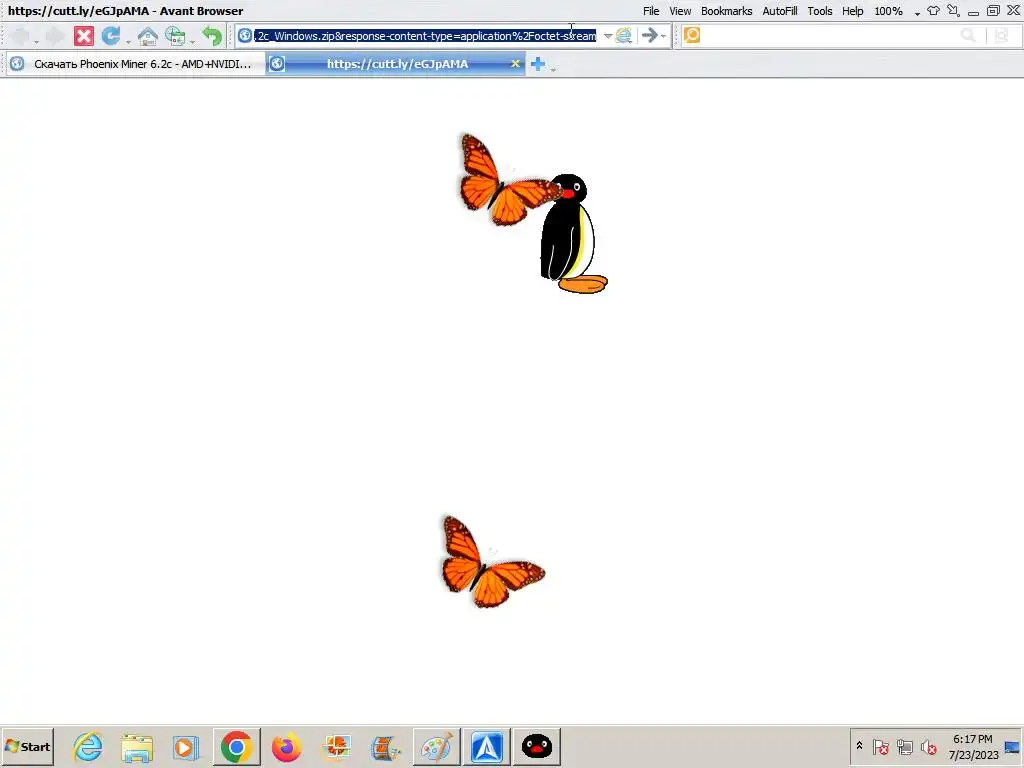This screenshot has width=1024, height=768.
Task: Click the rendering engine IE icon in address bar
Action: click(624, 35)
